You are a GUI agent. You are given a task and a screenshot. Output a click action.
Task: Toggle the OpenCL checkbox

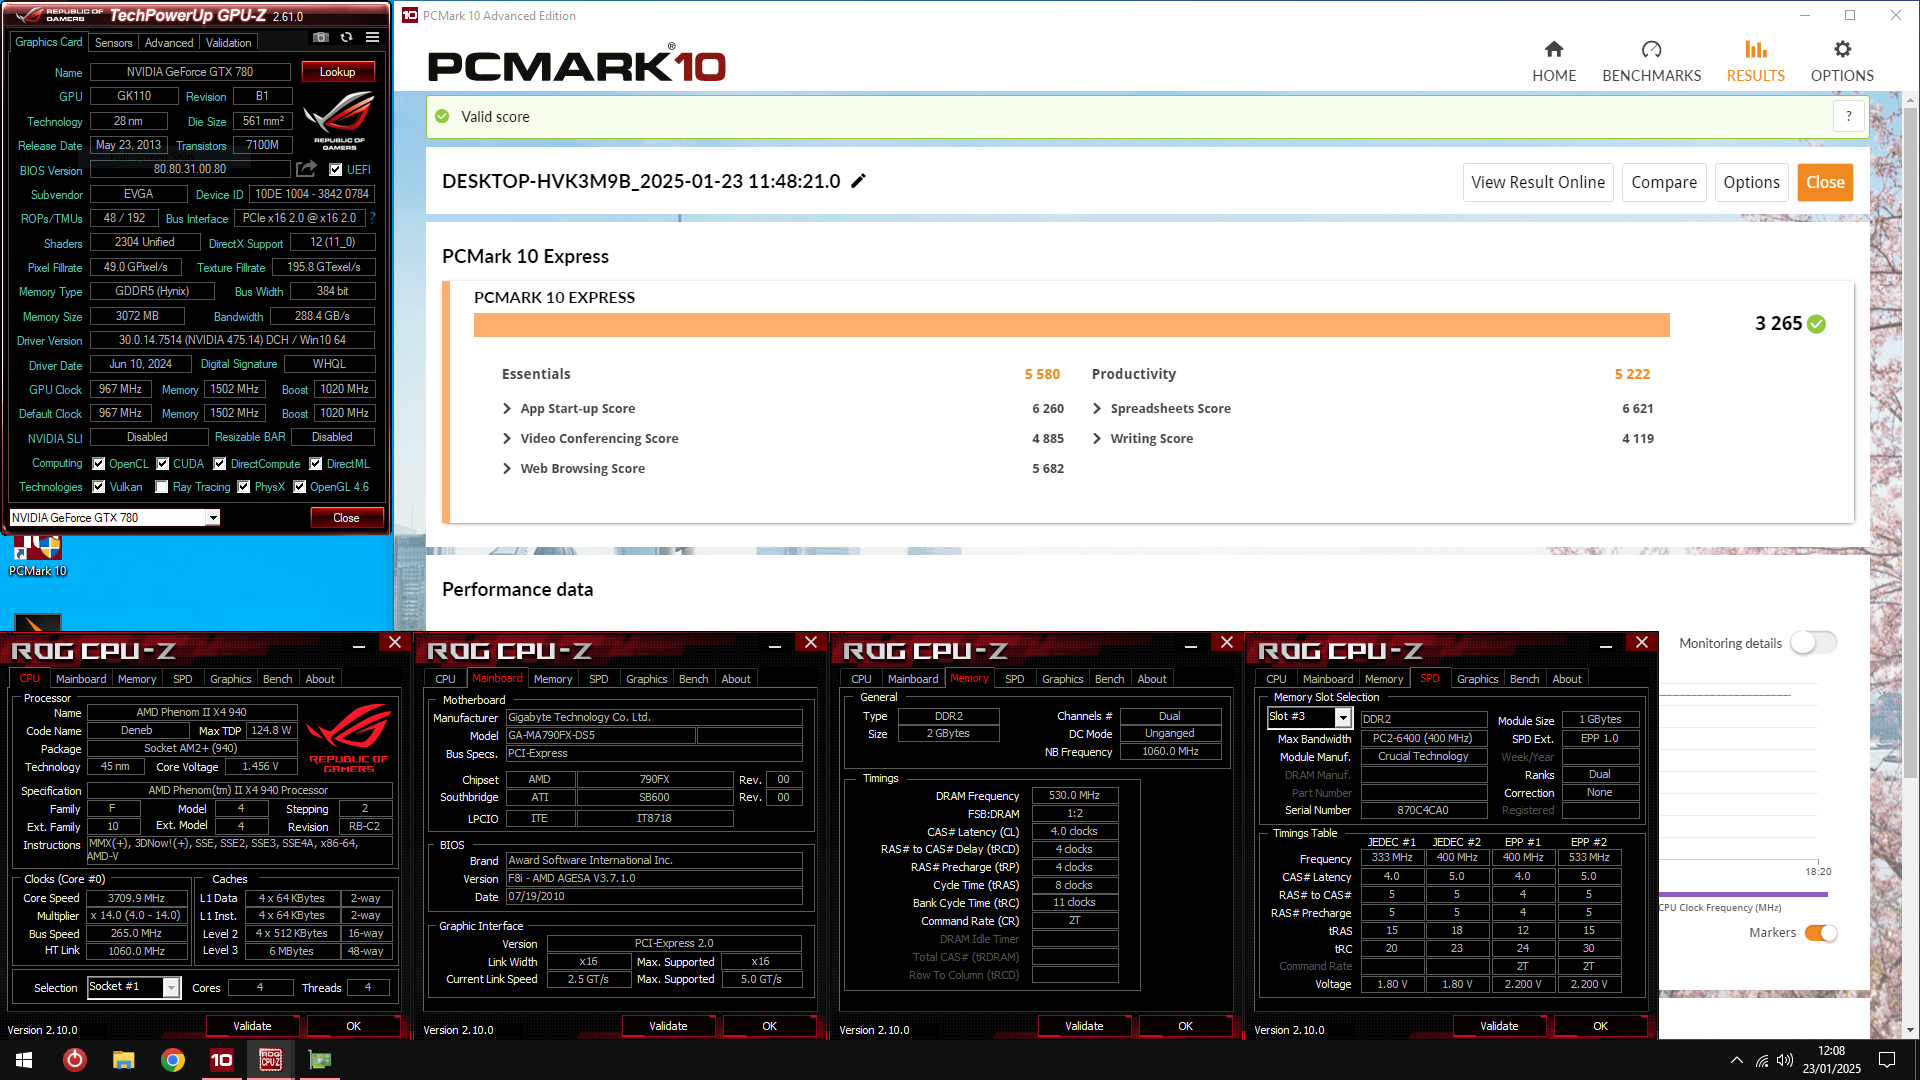(99, 464)
